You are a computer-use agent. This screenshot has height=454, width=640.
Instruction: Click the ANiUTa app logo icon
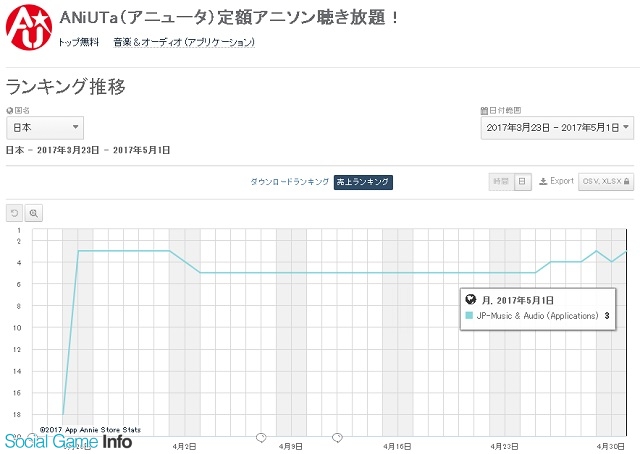tap(29, 27)
